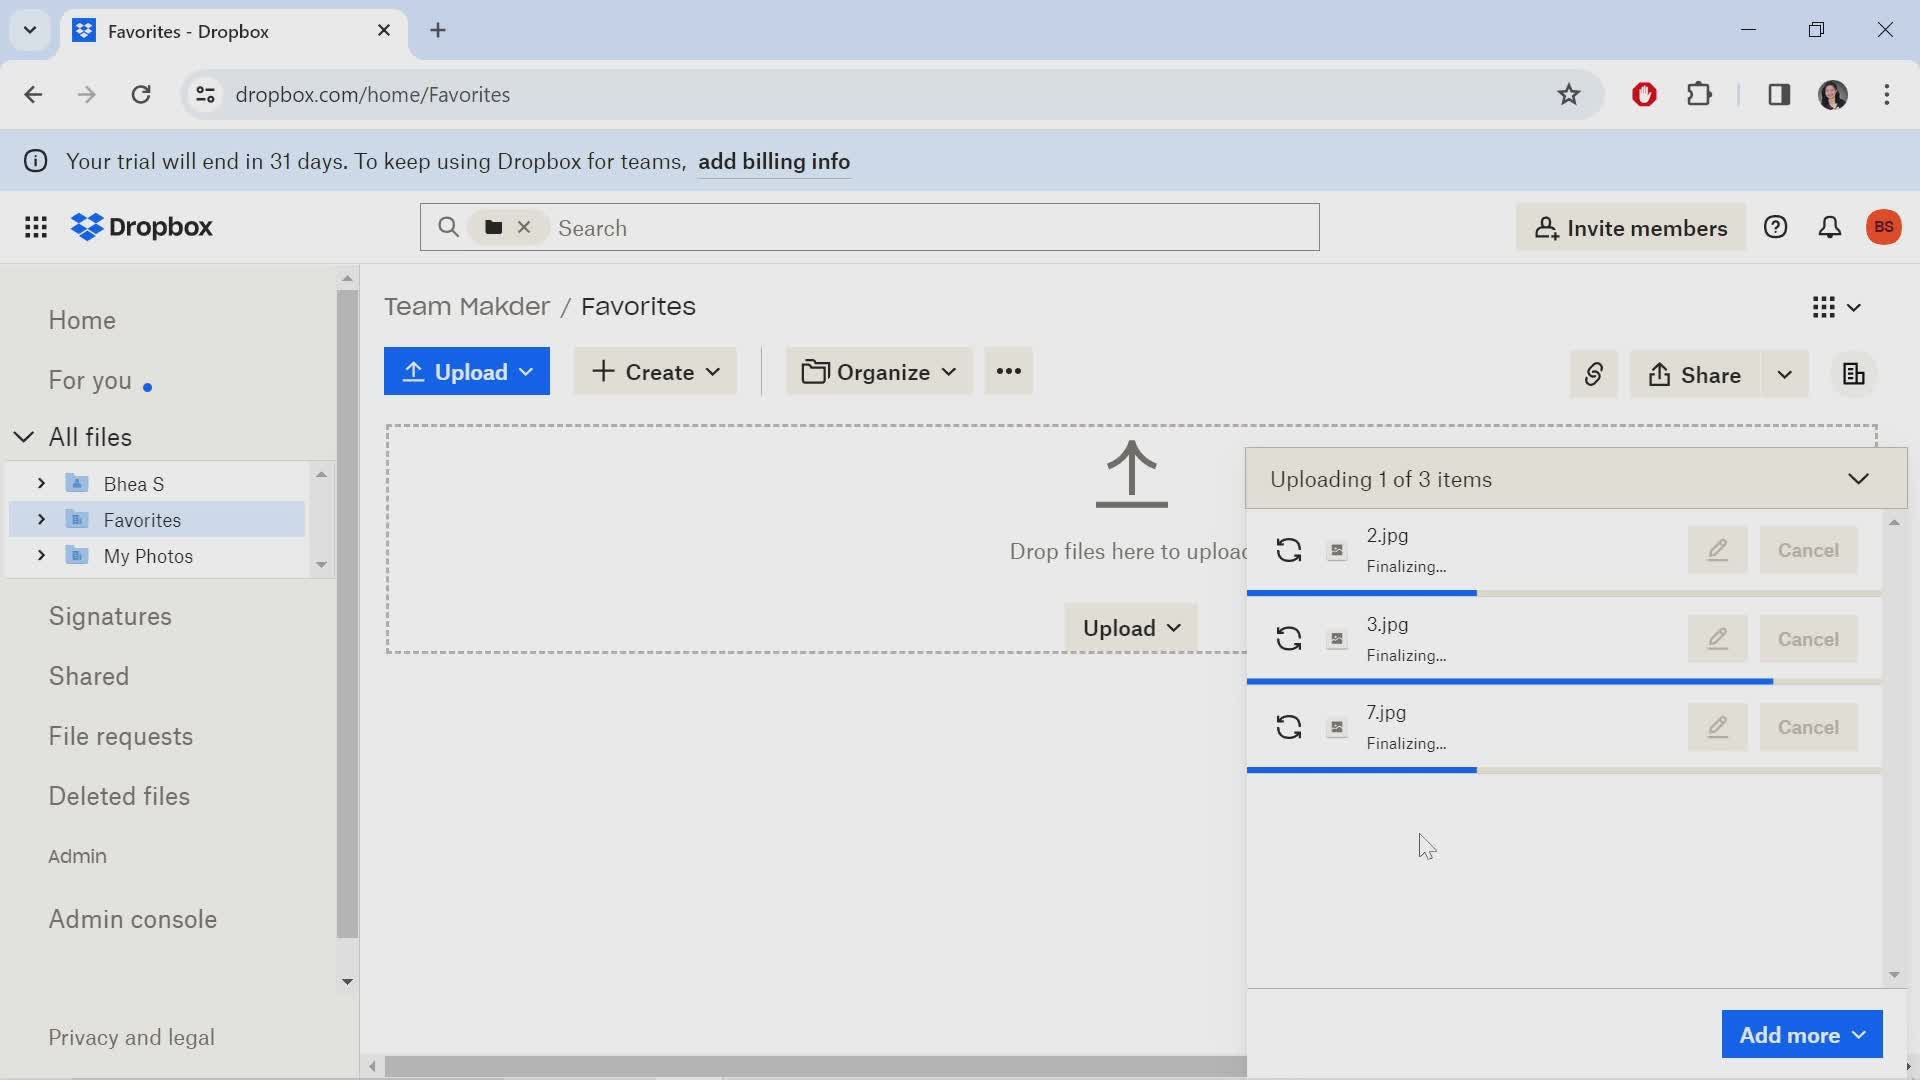Viewport: 1920px width, 1080px height.
Task: Expand the Favorites folder tree item
Action: tap(41, 518)
